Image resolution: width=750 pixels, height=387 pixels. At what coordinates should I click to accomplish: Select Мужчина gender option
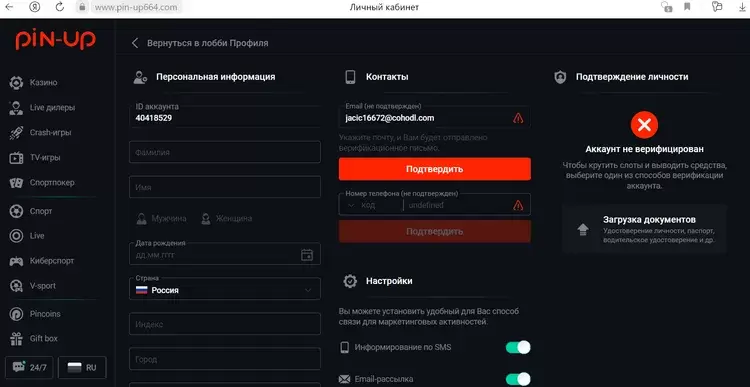161,219
